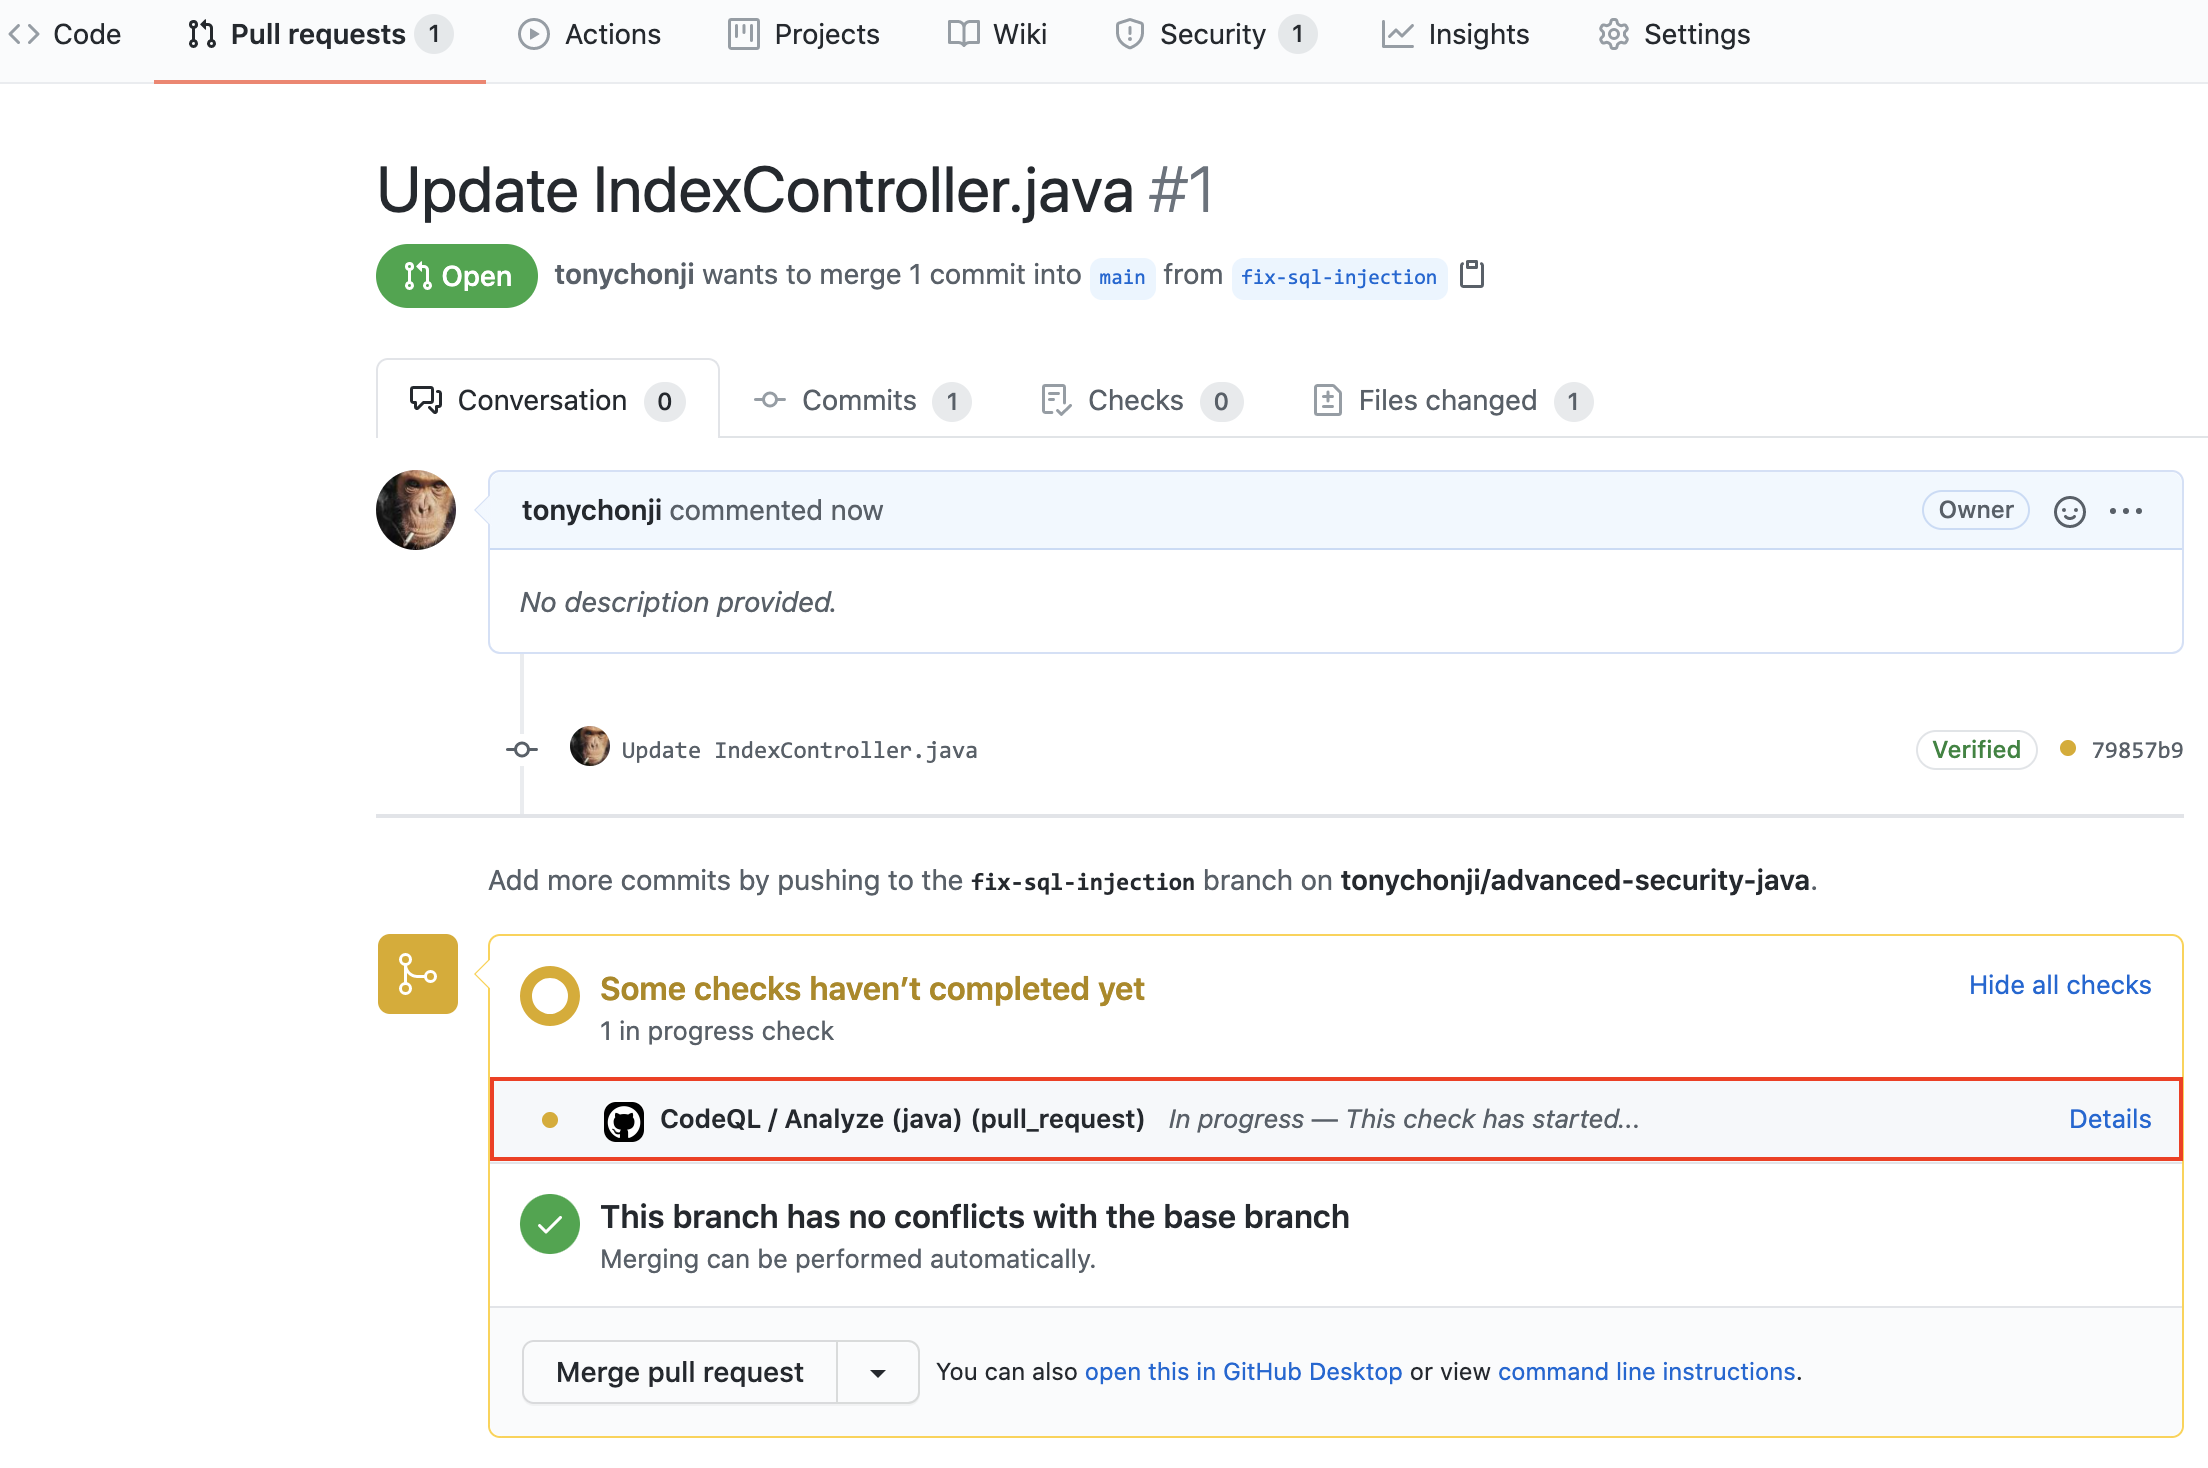The height and width of the screenshot is (1468, 2208).
Task: Switch to the Commits tab
Action: (x=860, y=401)
